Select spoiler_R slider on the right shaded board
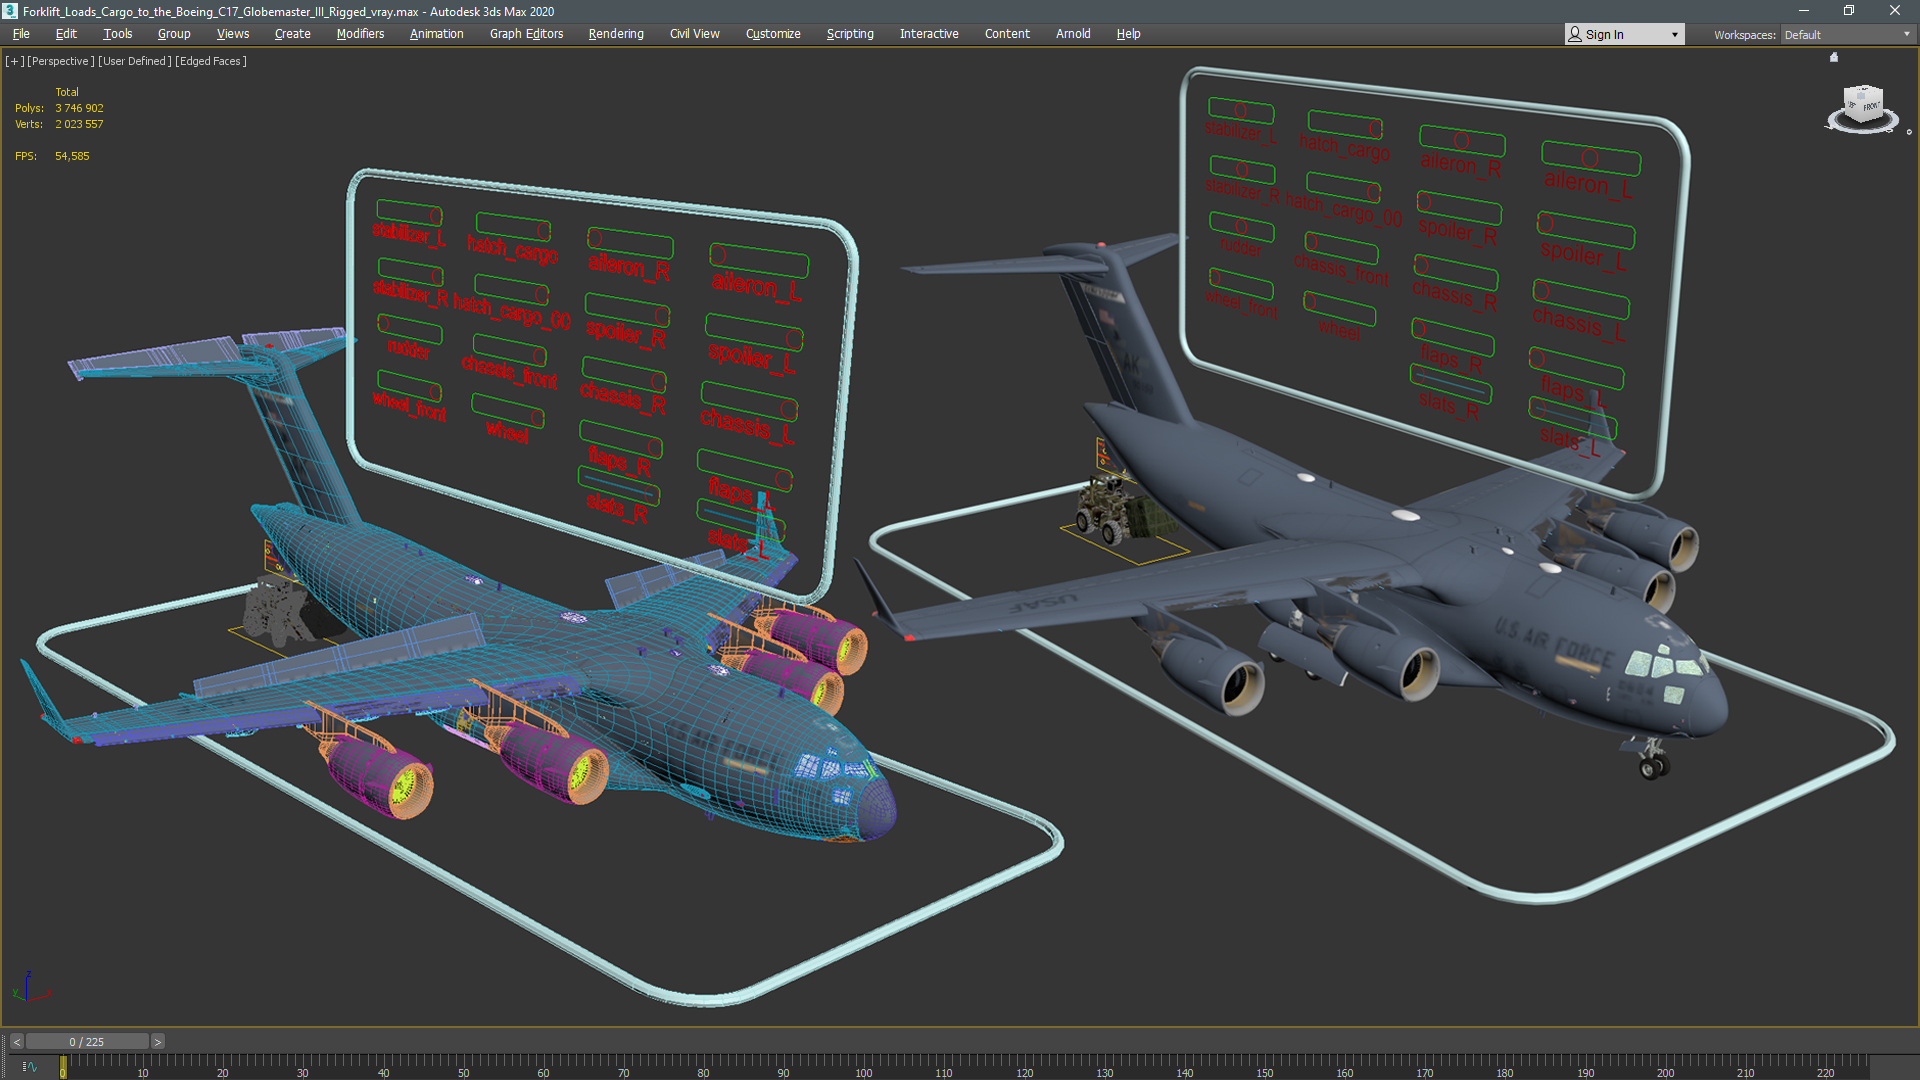This screenshot has height=1080, width=1920. (x=1459, y=208)
